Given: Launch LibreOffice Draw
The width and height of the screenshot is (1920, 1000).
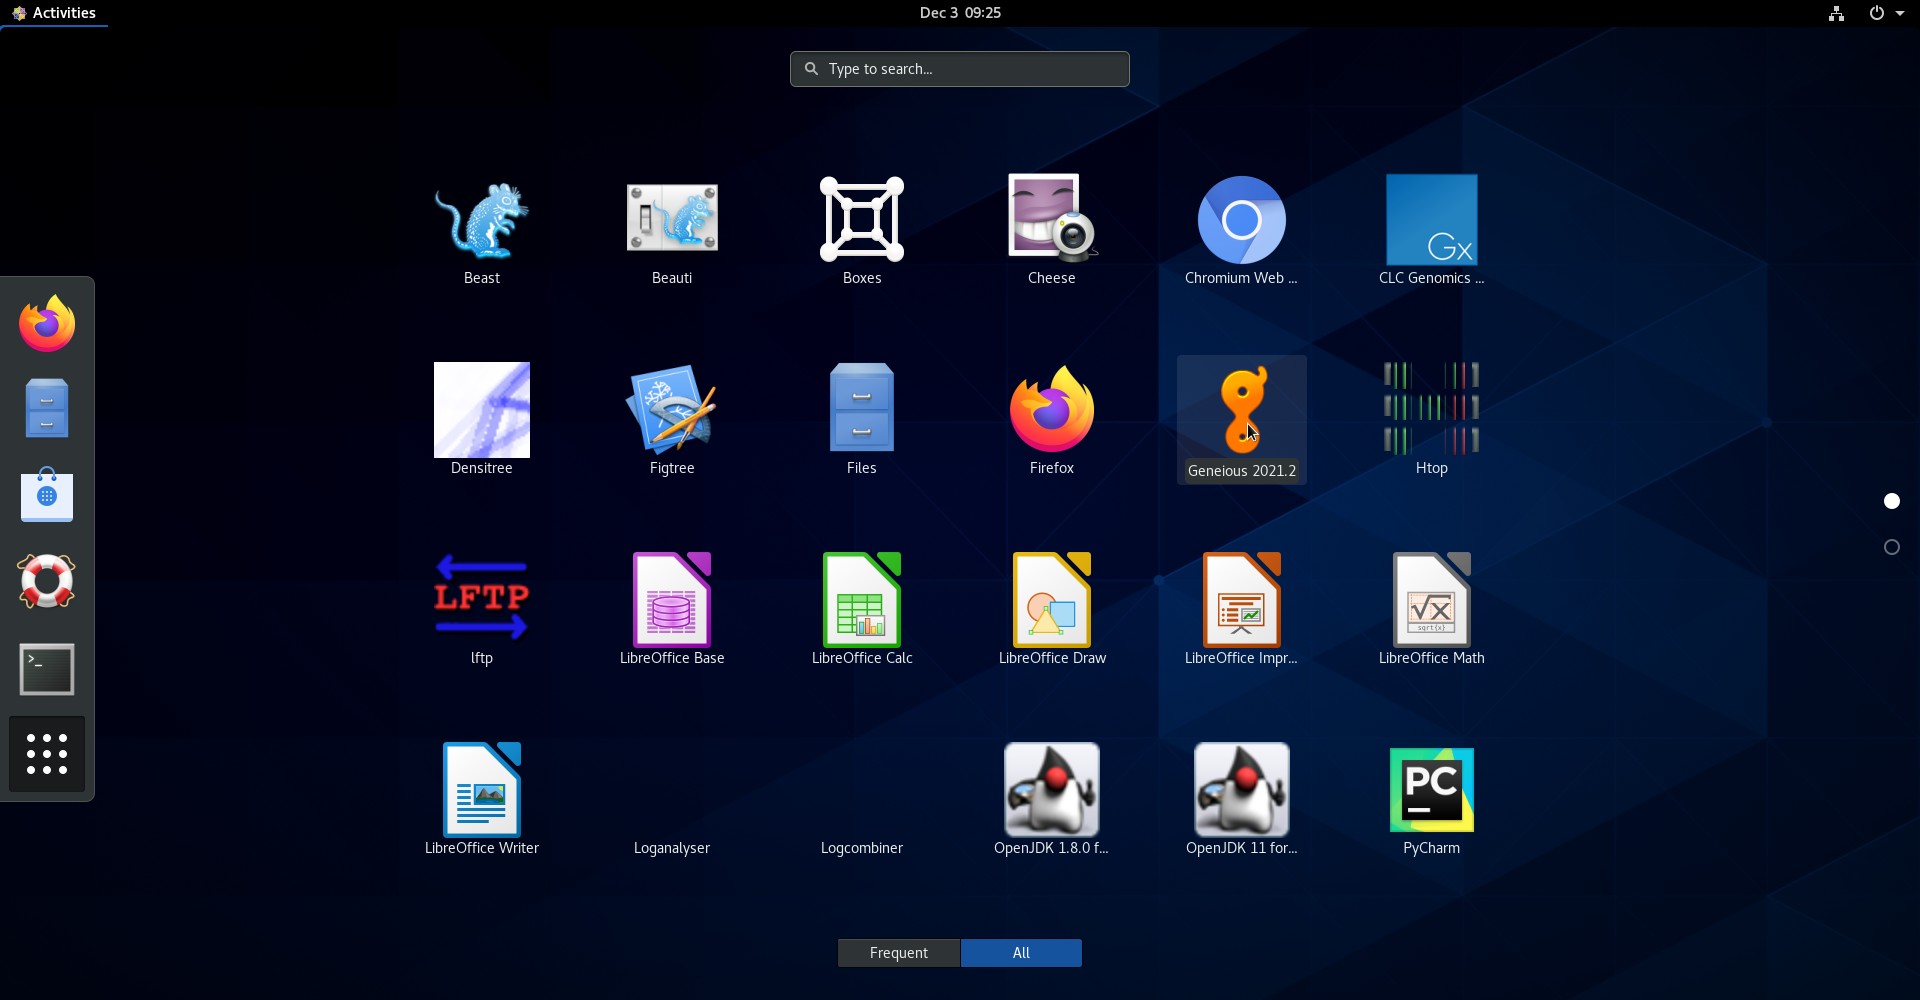Looking at the screenshot, I should [x=1051, y=610].
